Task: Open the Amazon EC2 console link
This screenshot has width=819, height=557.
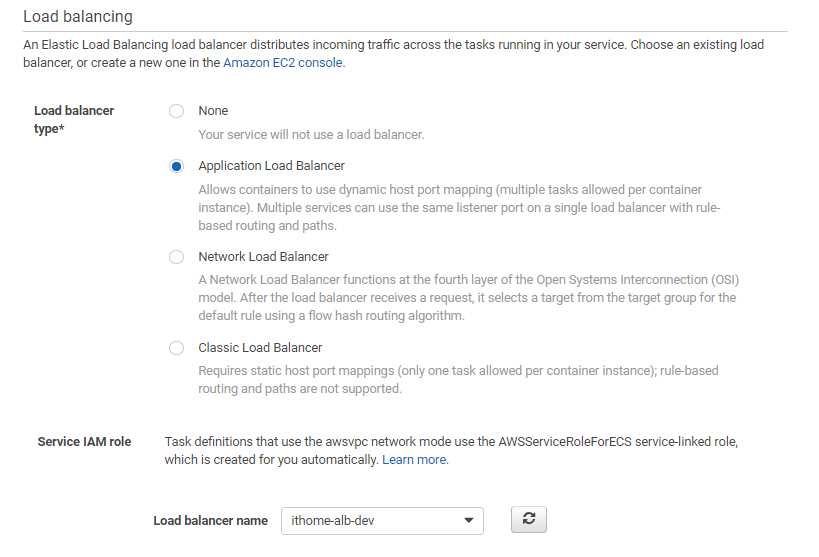Action: pos(283,63)
